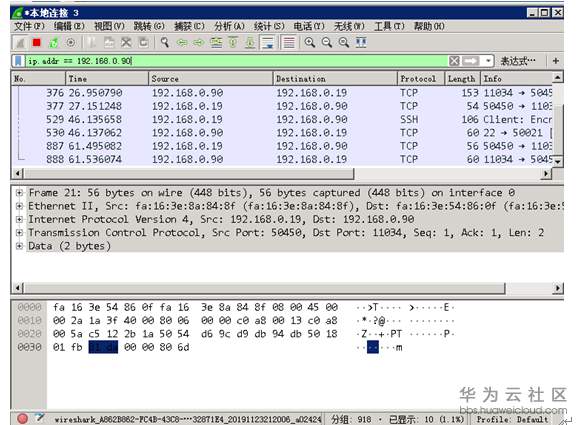Sort packets by the Source column header
This screenshot has width=581, height=425.
211,79
